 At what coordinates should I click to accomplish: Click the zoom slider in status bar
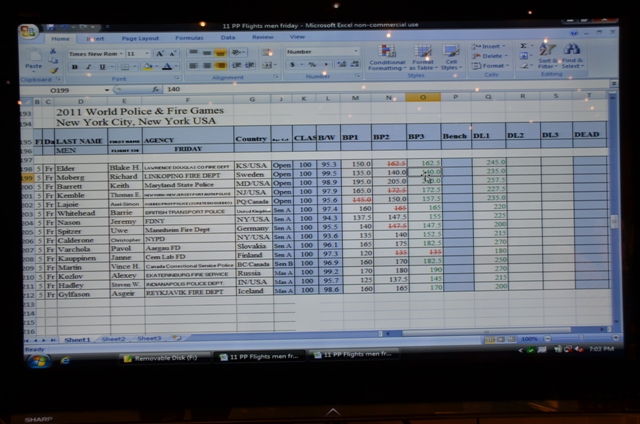coord(581,338)
